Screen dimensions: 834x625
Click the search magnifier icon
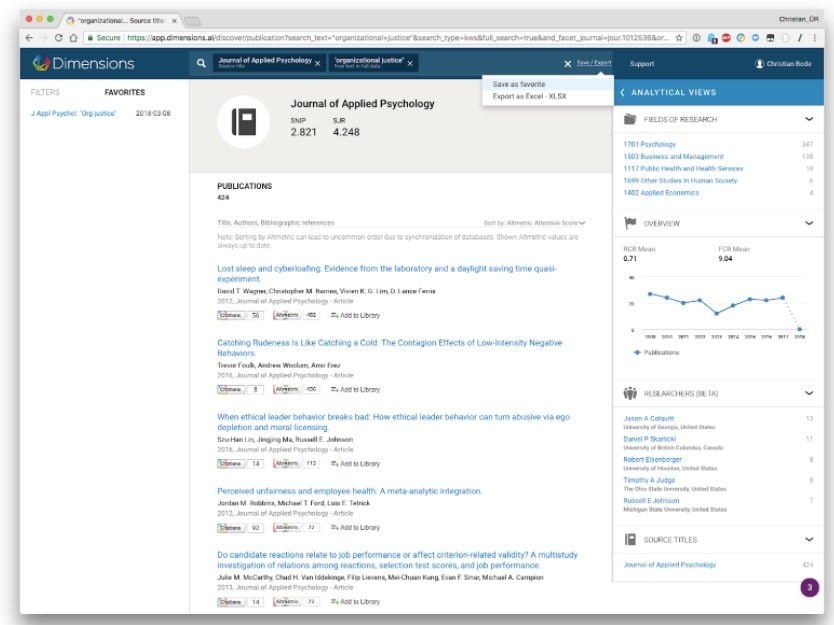pos(201,63)
